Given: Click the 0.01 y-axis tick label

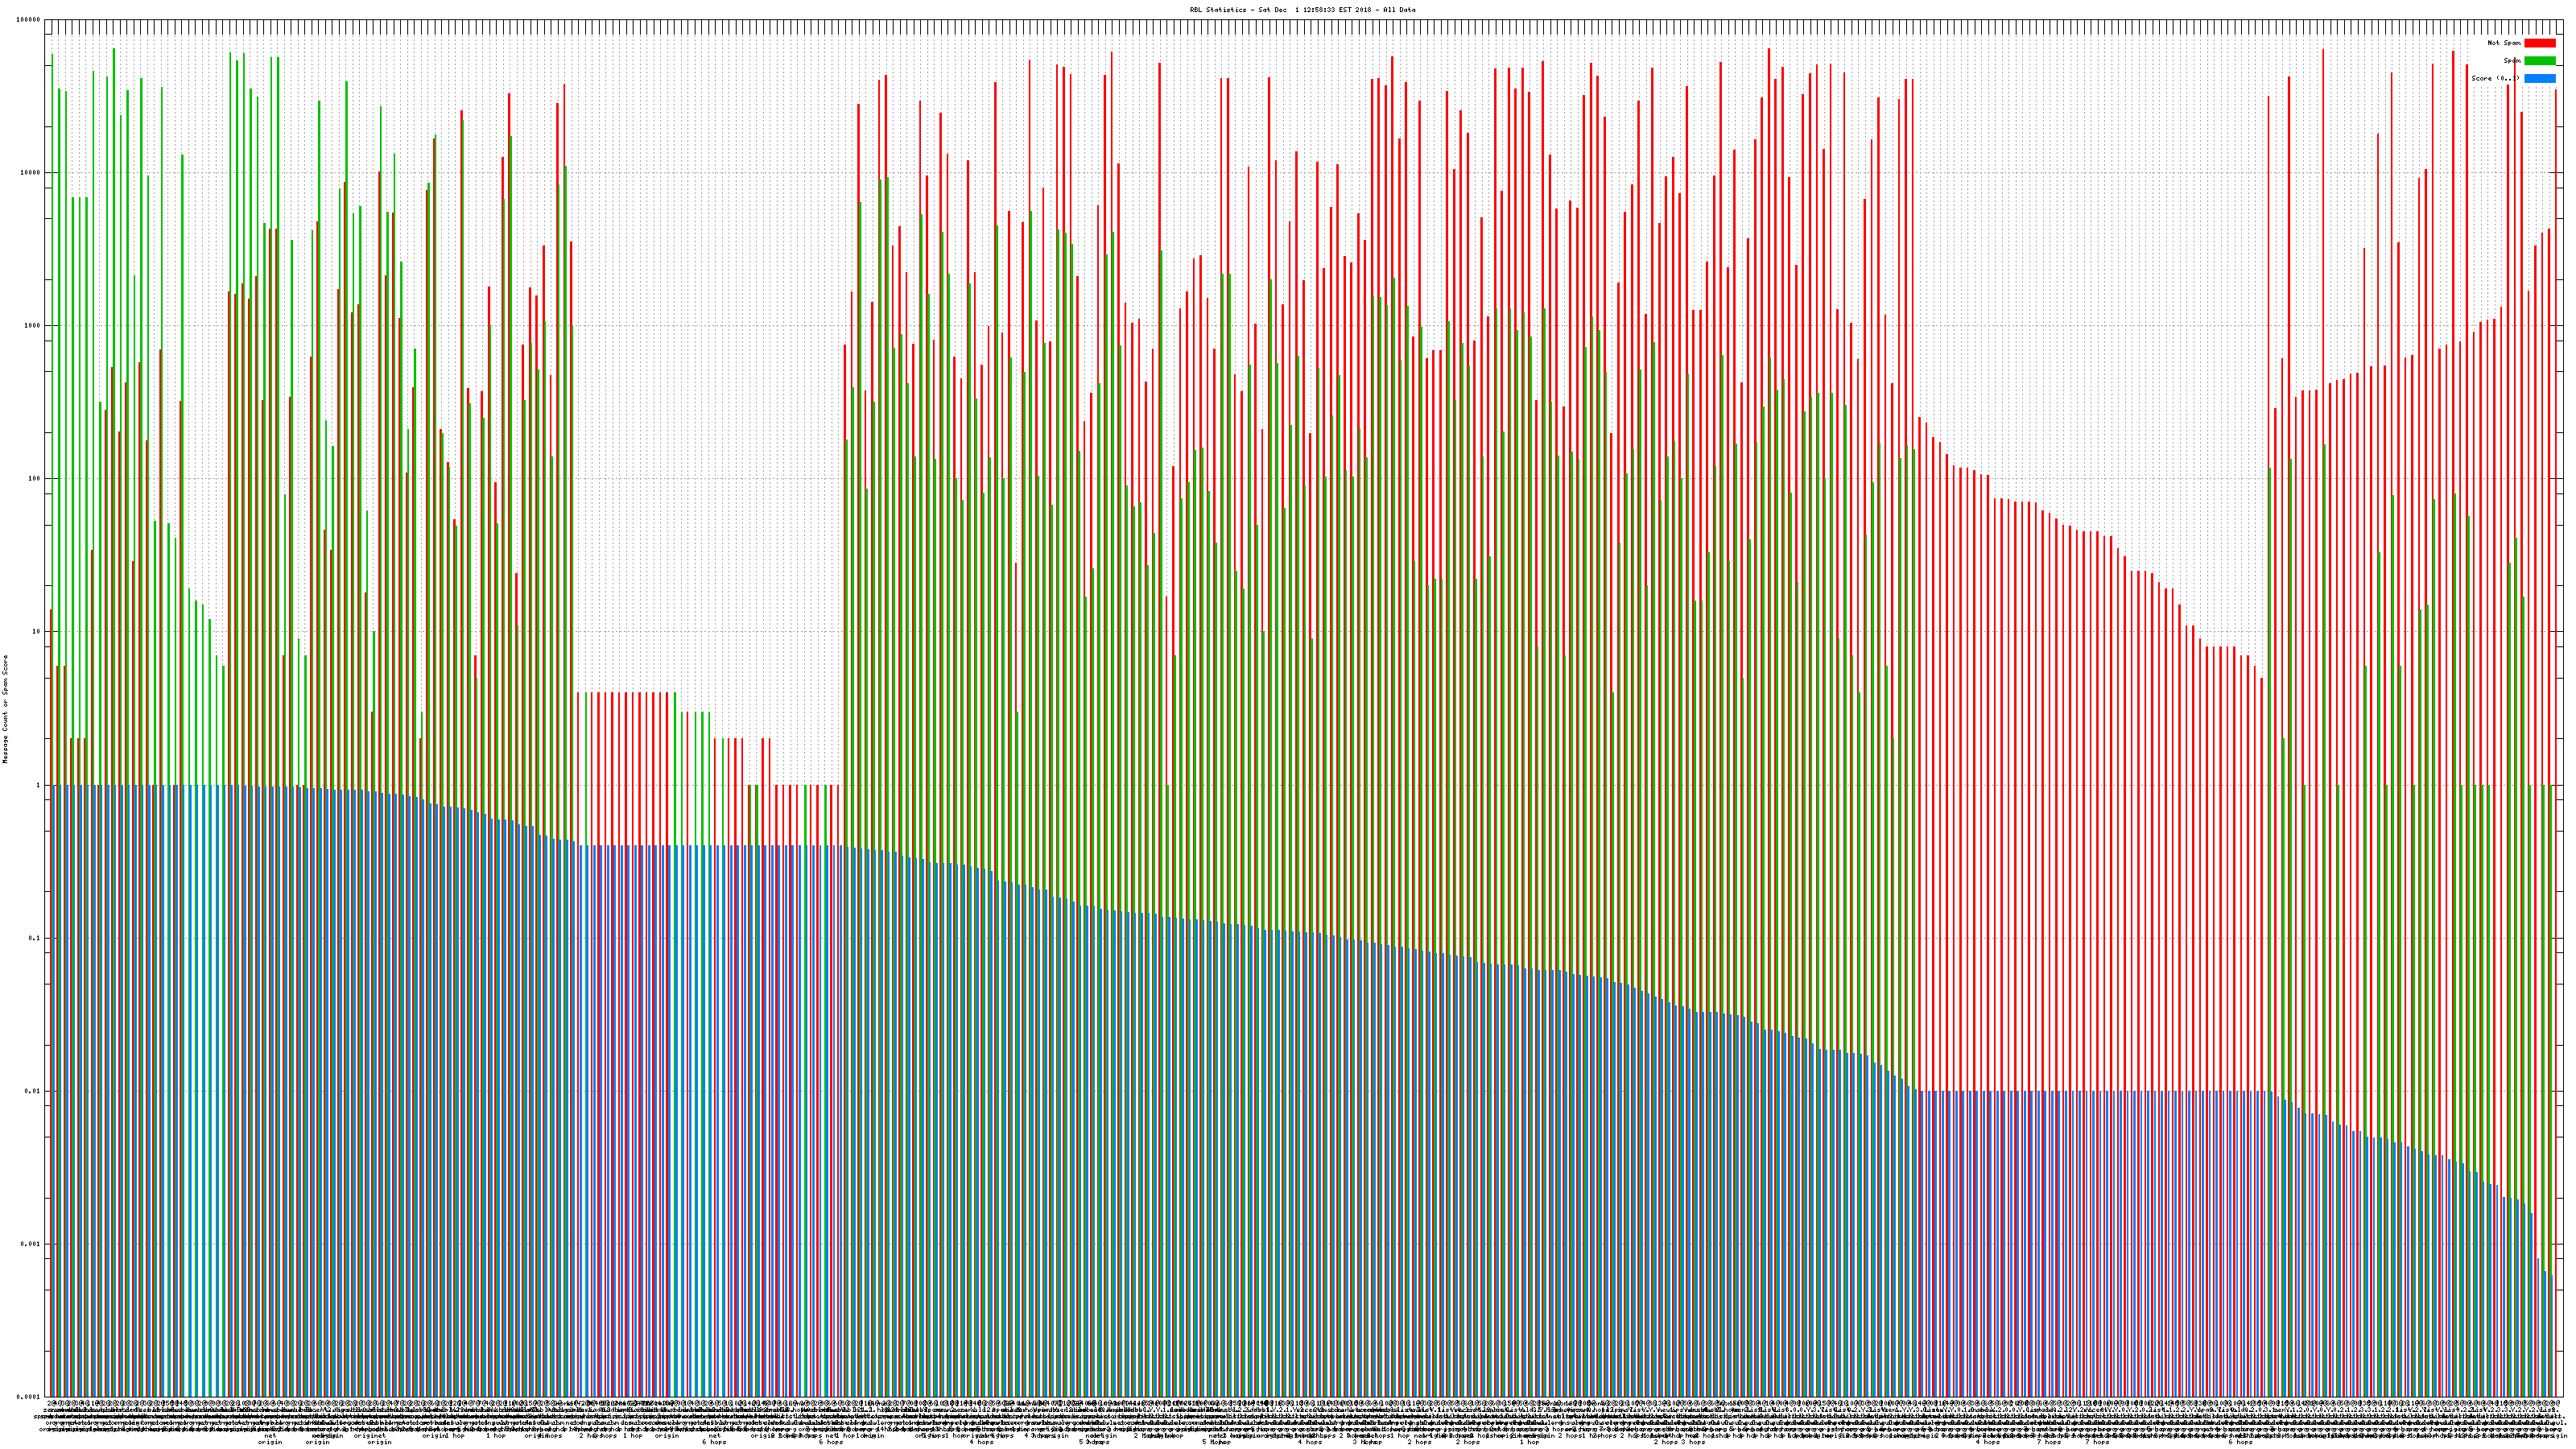Looking at the screenshot, I should click(x=33, y=1091).
